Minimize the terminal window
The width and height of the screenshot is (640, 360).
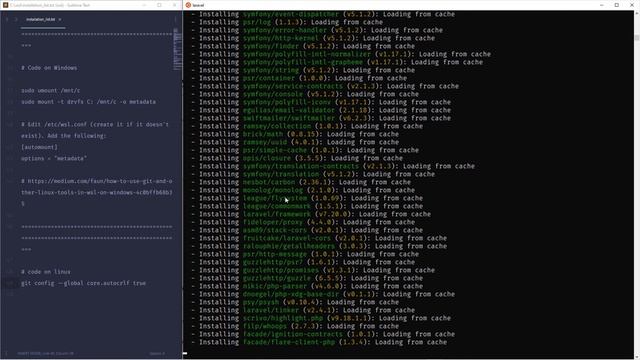click(x=602, y=5)
